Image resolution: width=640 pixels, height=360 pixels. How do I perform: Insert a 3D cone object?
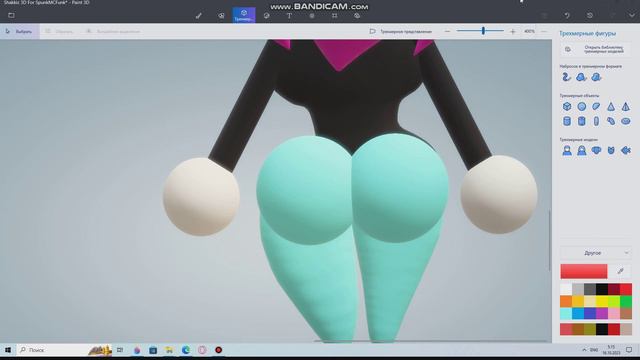[611, 107]
